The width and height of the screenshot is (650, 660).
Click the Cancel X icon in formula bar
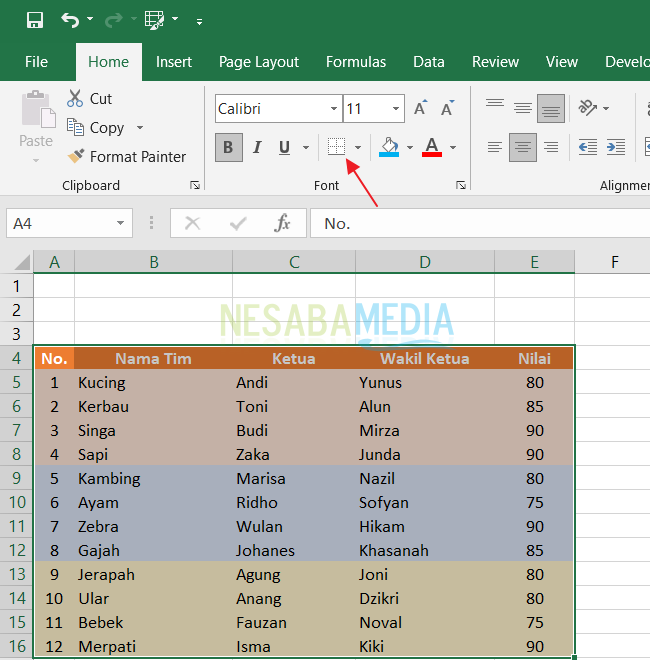[193, 223]
